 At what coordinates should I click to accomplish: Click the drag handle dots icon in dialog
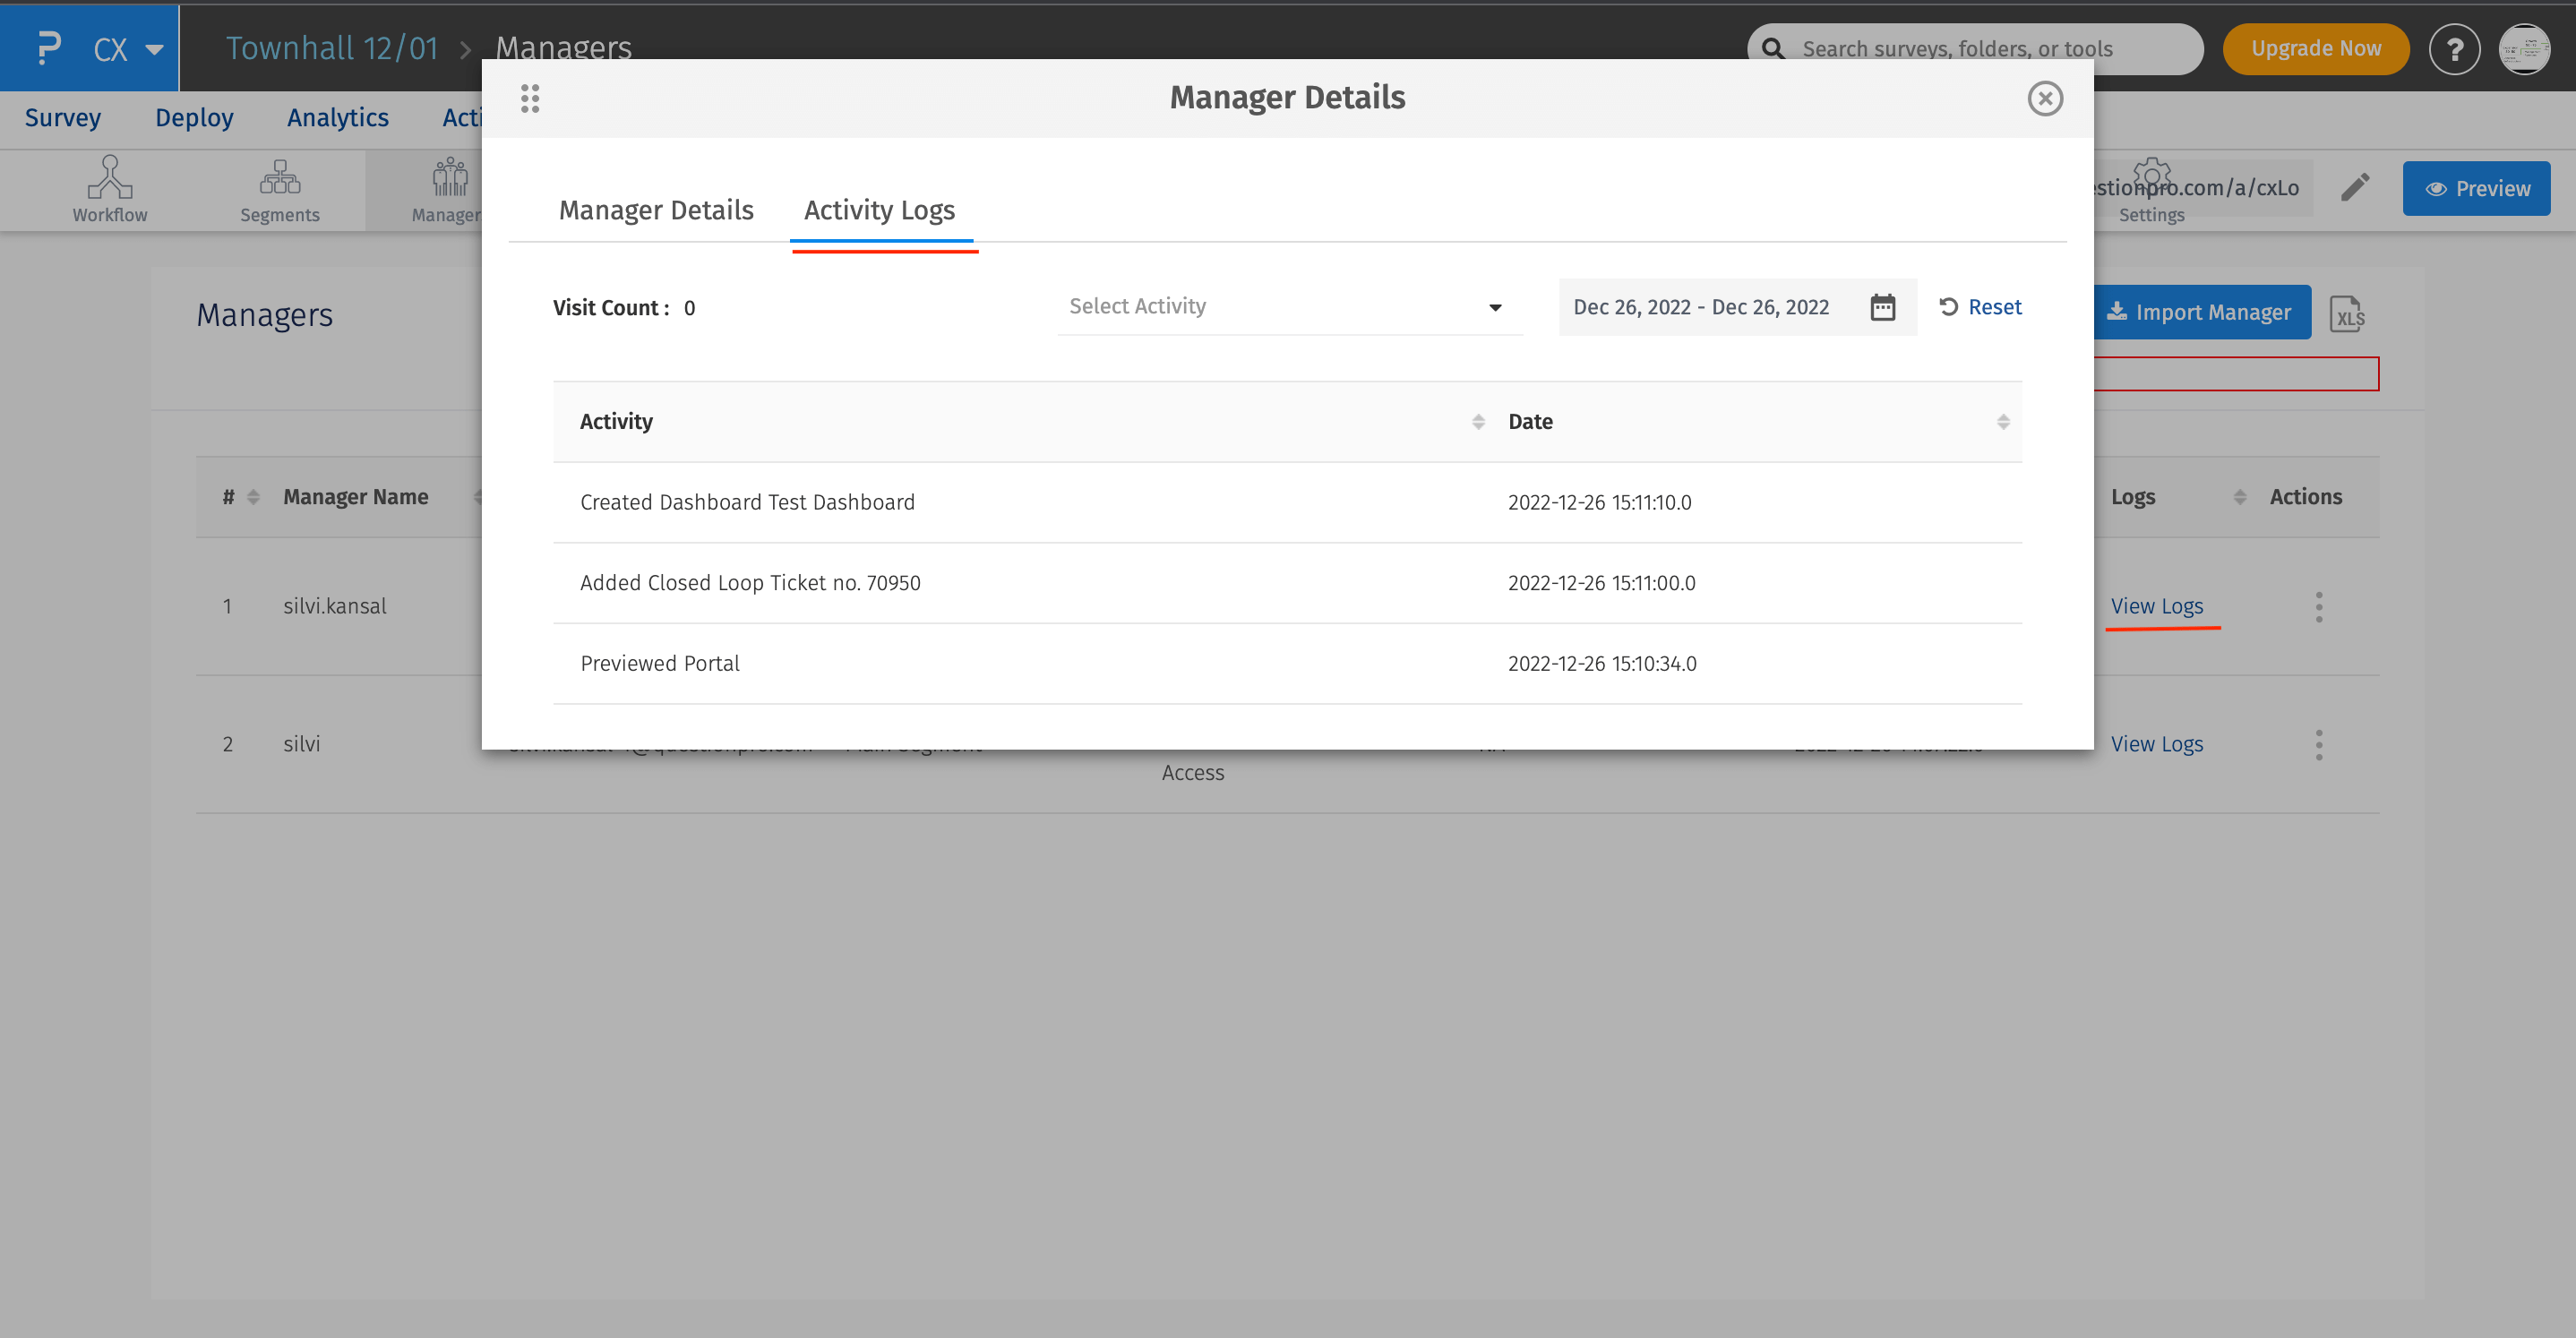click(x=530, y=98)
